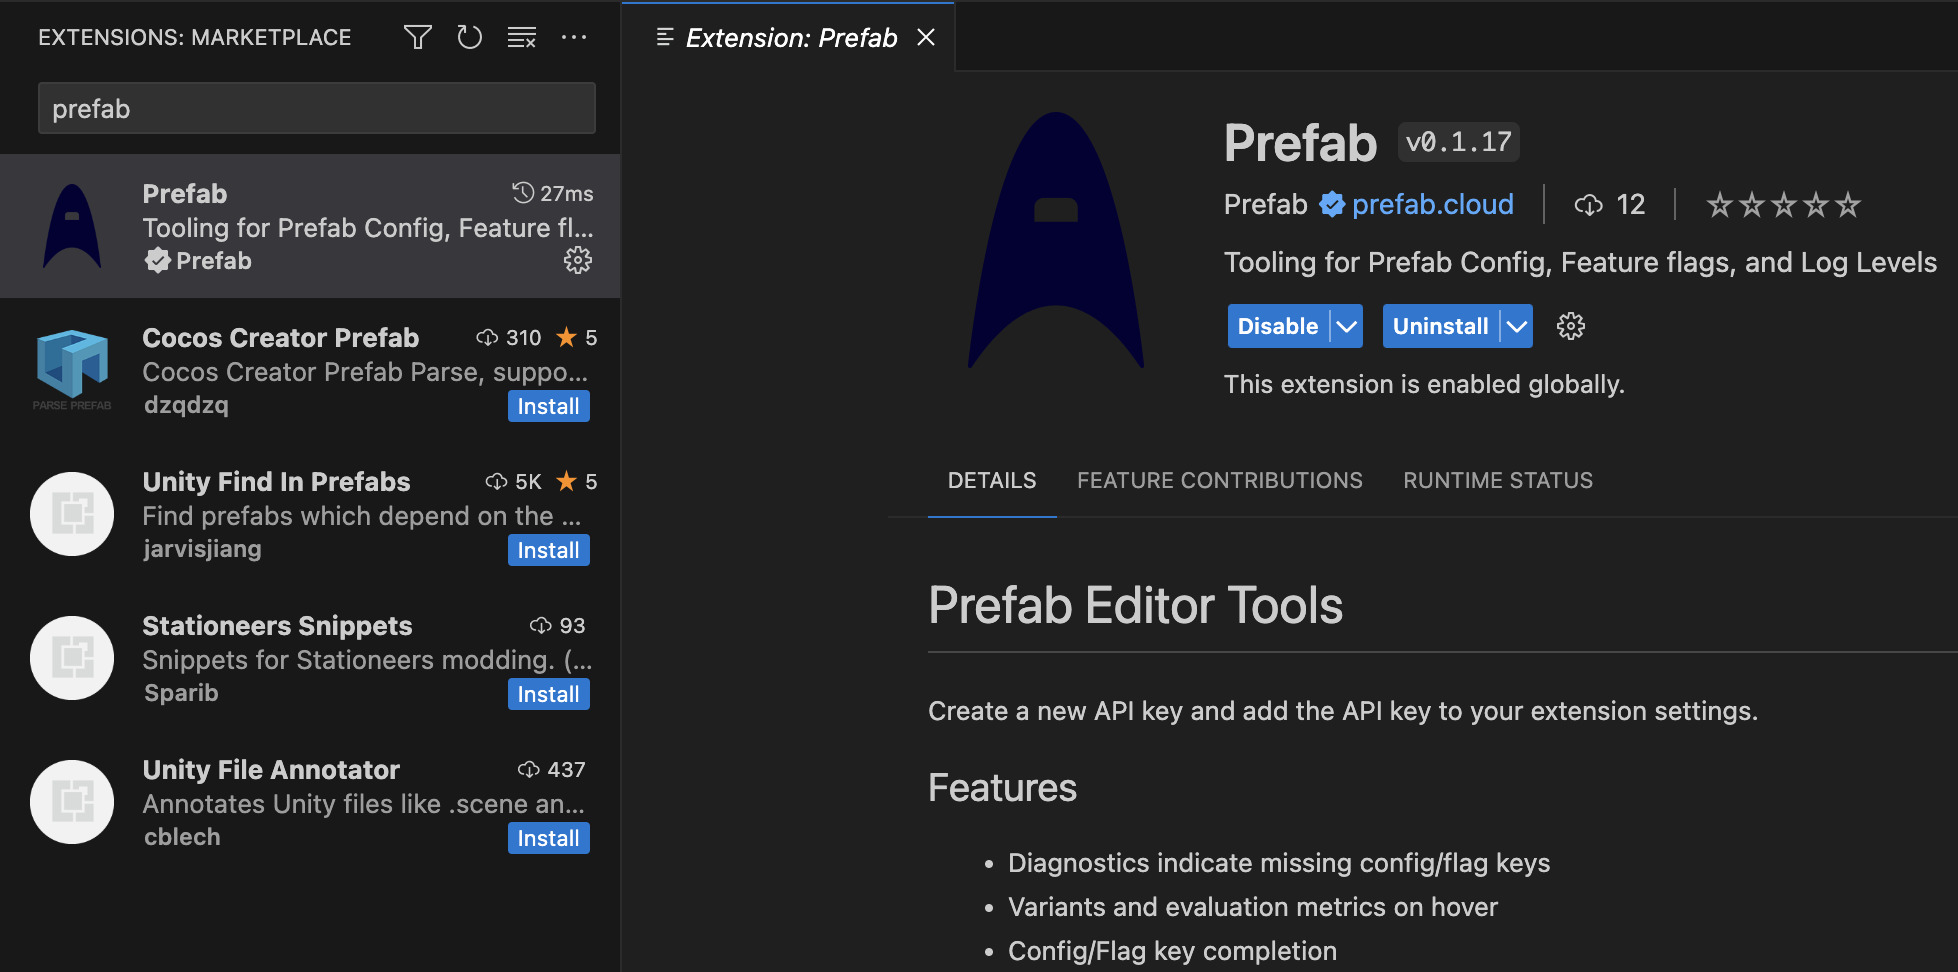Open the prefab.cloud publisher link
The width and height of the screenshot is (1958, 972).
tap(1432, 205)
